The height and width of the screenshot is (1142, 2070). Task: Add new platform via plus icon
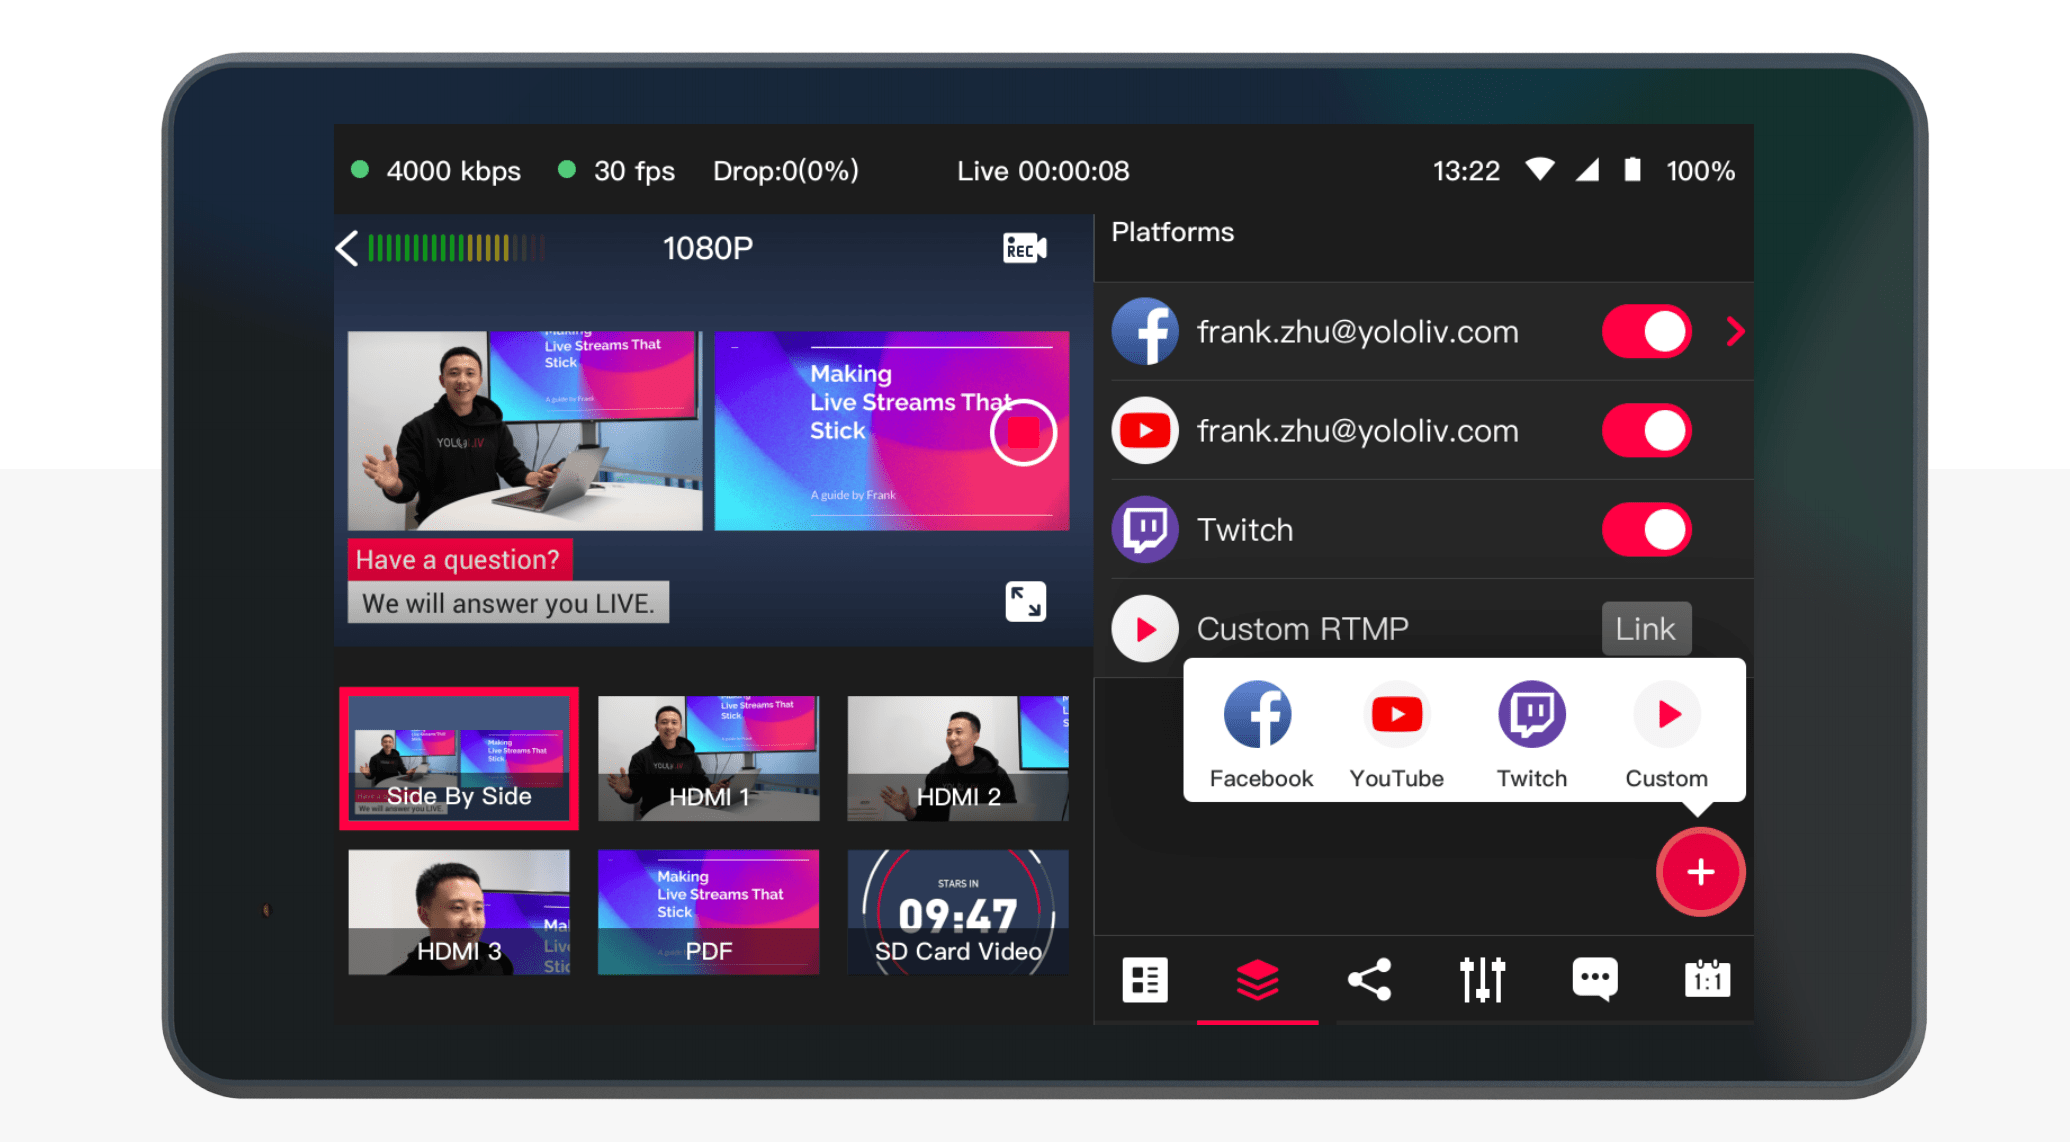pos(1699,875)
